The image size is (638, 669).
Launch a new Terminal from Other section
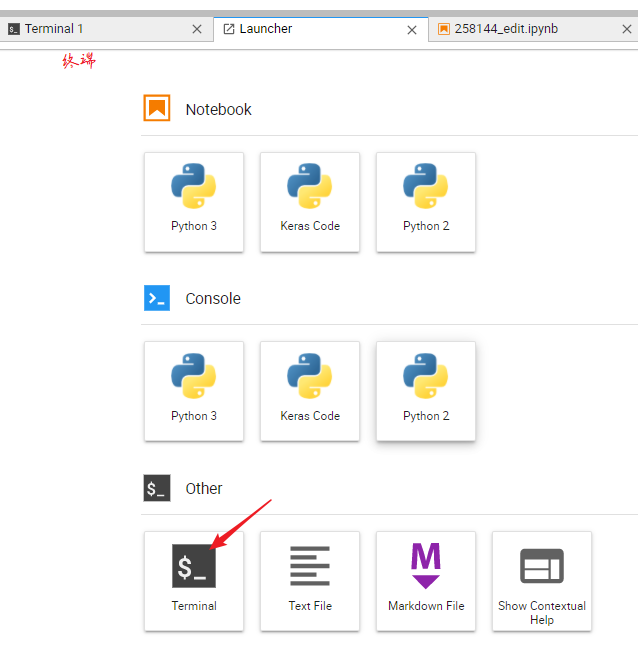194,581
